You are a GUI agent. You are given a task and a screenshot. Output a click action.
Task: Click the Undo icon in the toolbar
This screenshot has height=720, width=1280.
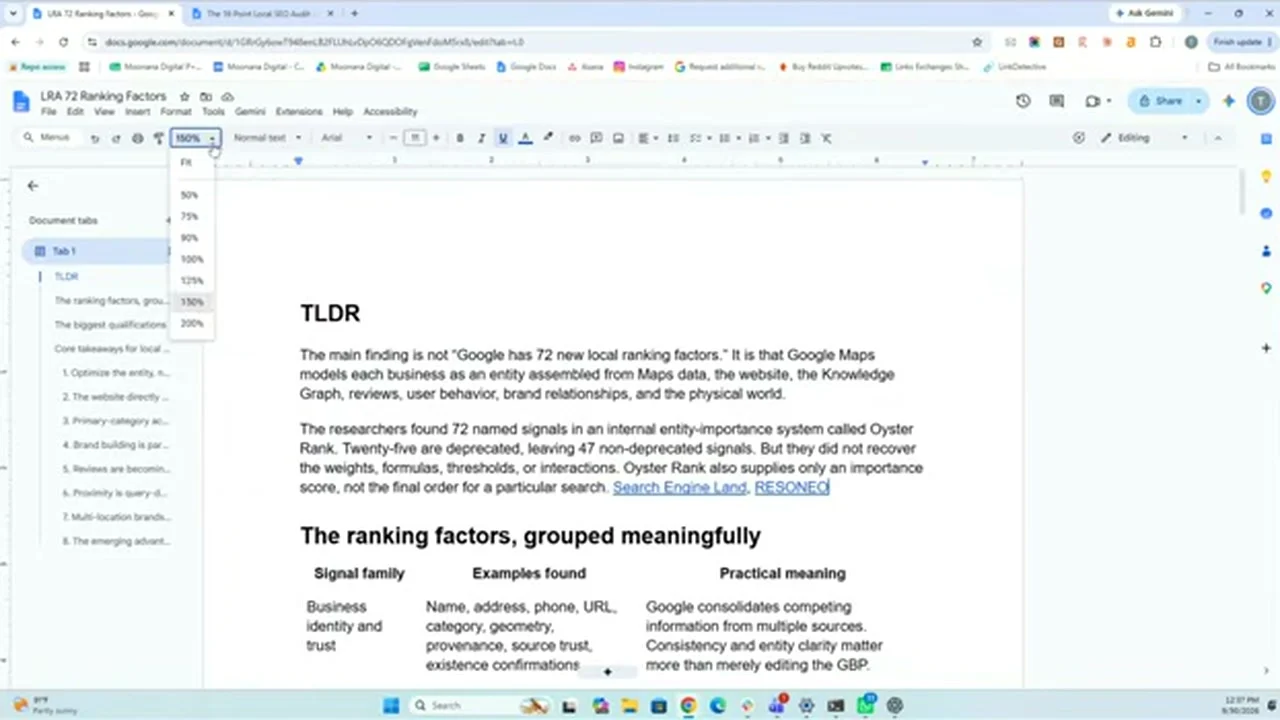(95, 138)
